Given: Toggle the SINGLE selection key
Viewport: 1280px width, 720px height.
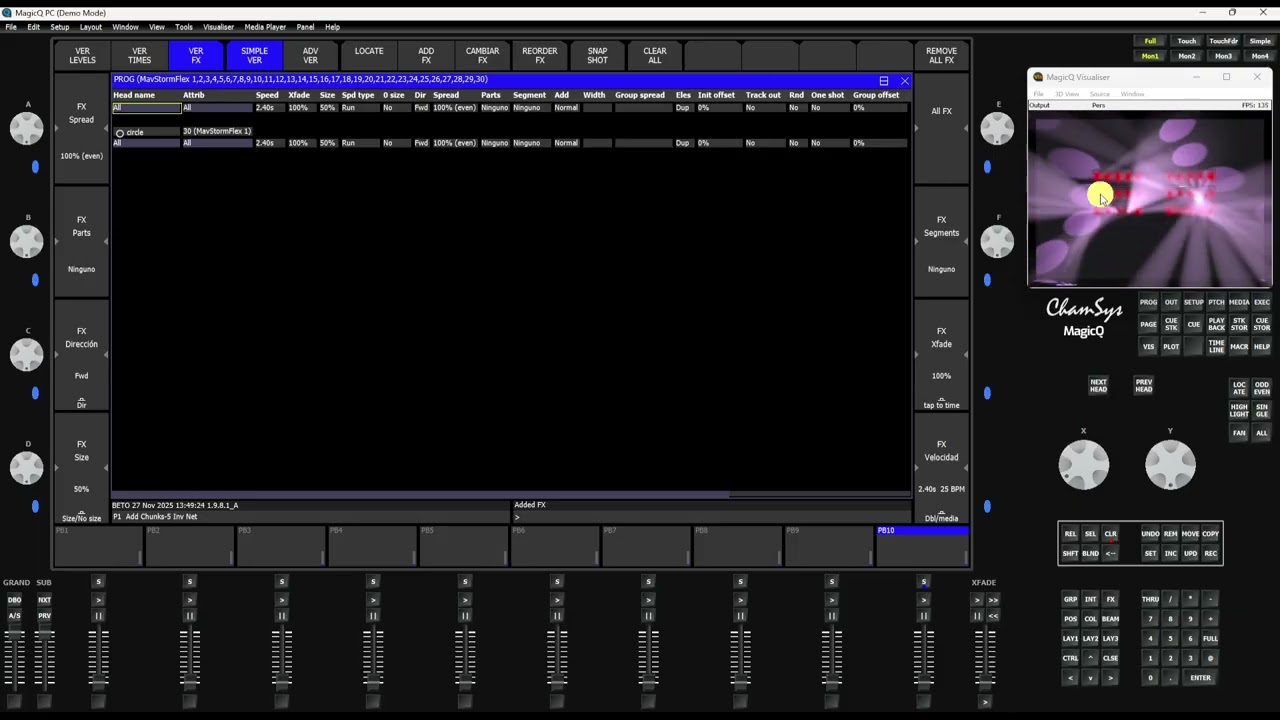Looking at the screenshot, I should (1262, 410).
